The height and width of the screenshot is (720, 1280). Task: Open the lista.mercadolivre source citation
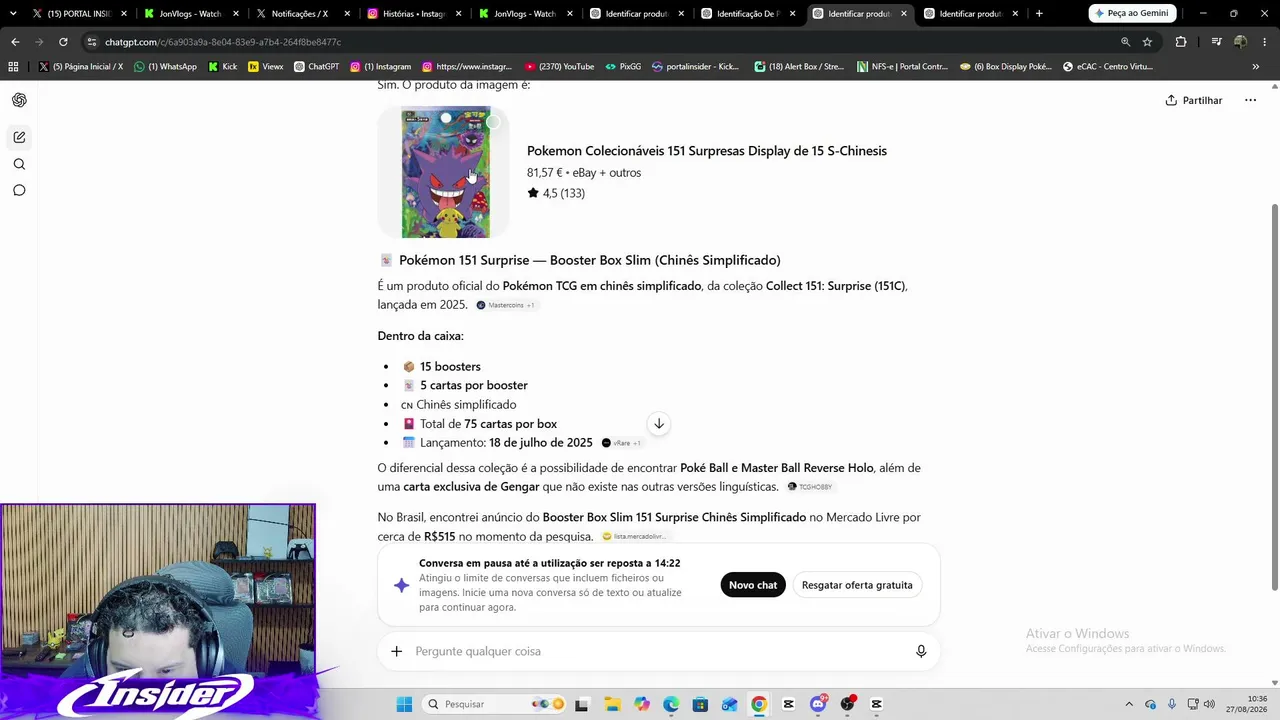634,537
